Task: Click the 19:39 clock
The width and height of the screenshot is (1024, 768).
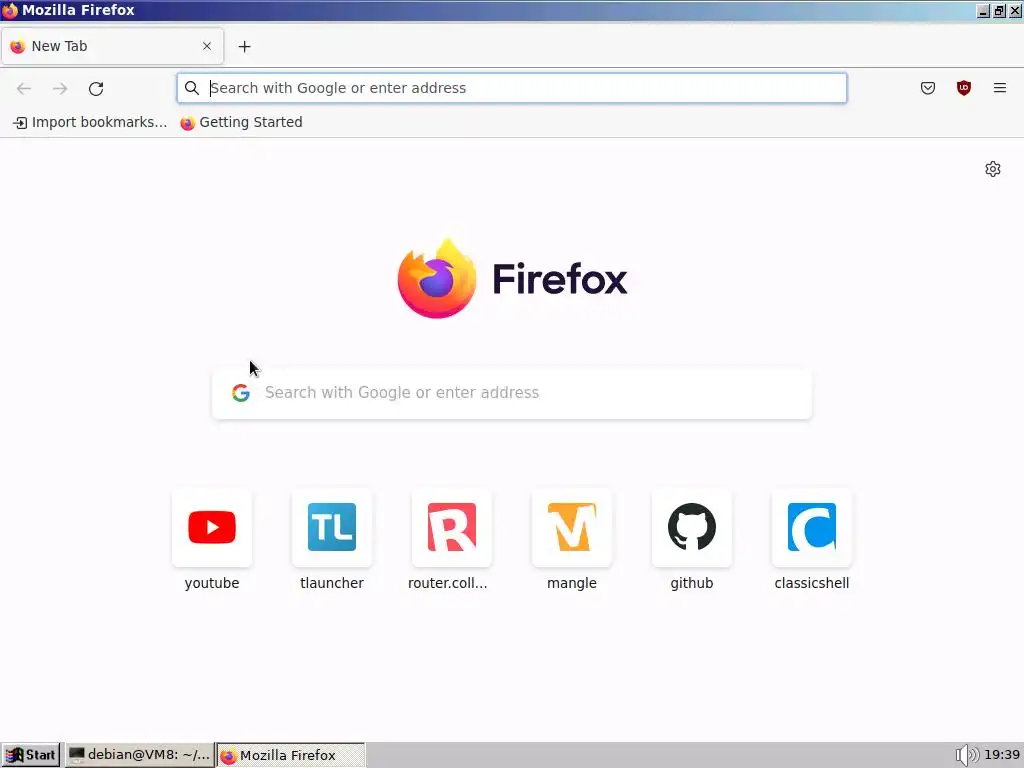Action: click(1002, 755)
